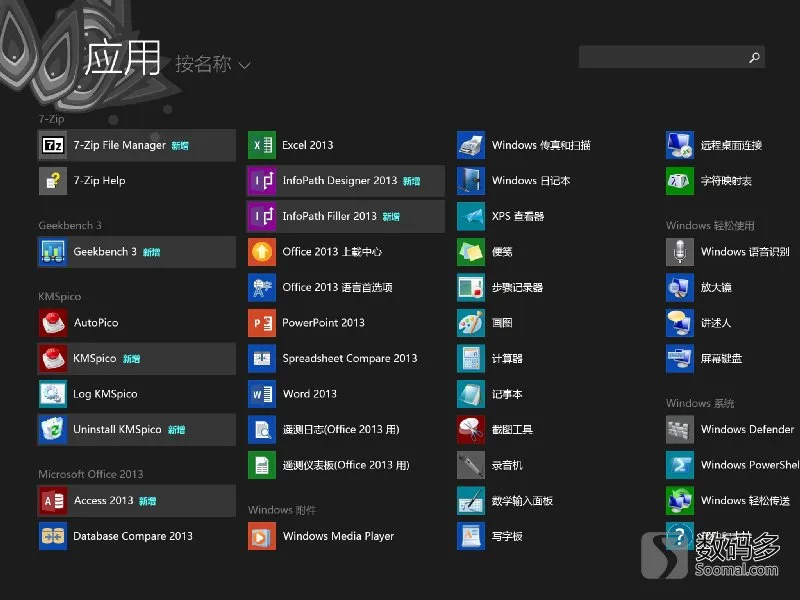
Task: Open the AutoPico app icon
Action: [53, 322]
